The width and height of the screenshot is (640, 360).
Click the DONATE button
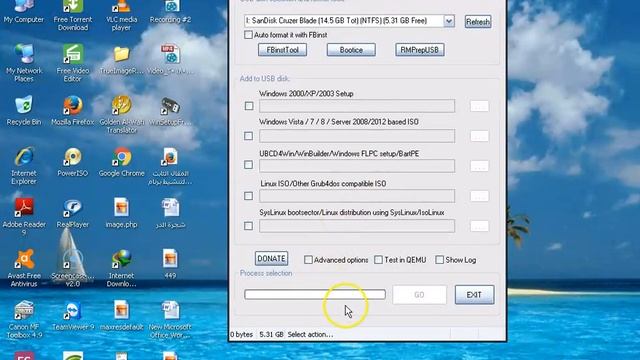271,258
